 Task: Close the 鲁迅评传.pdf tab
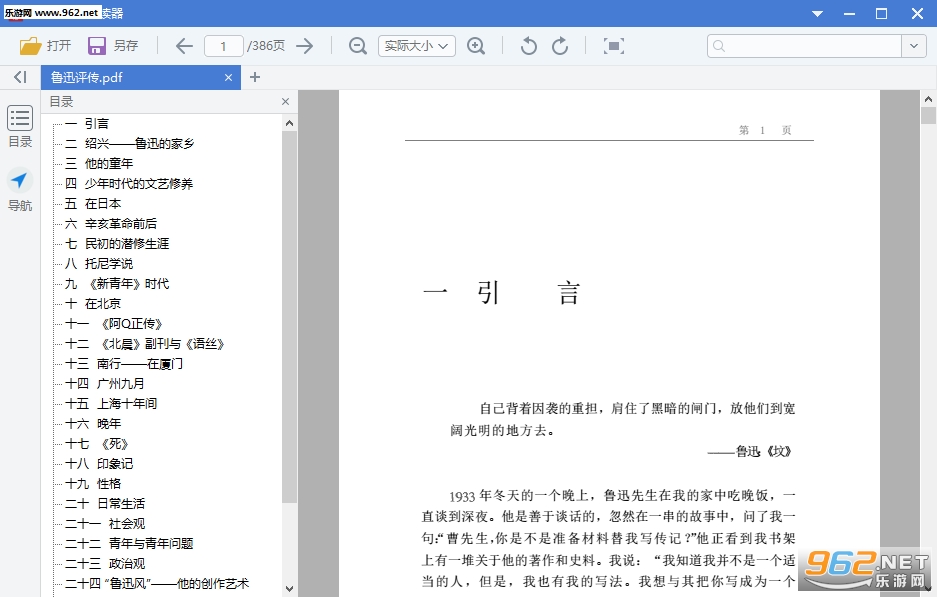tap(228, 78)
